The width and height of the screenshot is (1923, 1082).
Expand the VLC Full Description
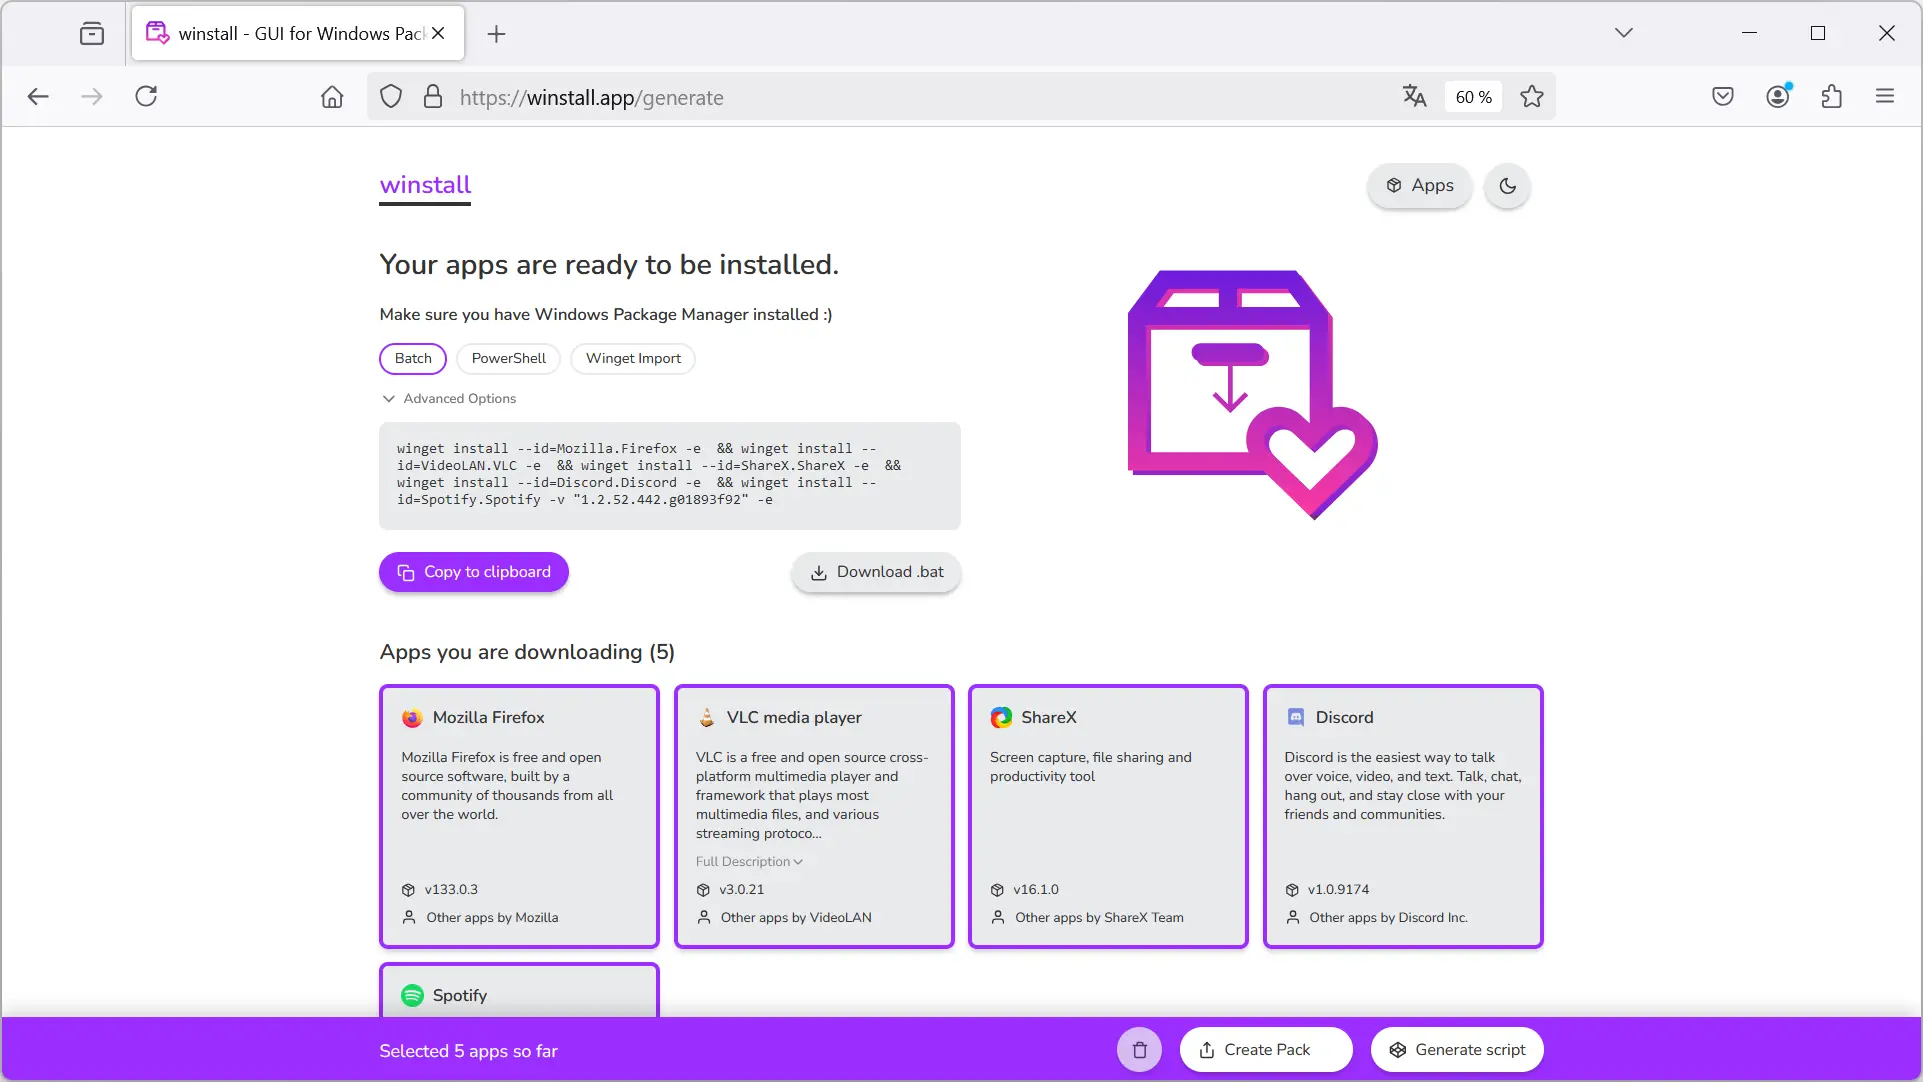(749, 861)
